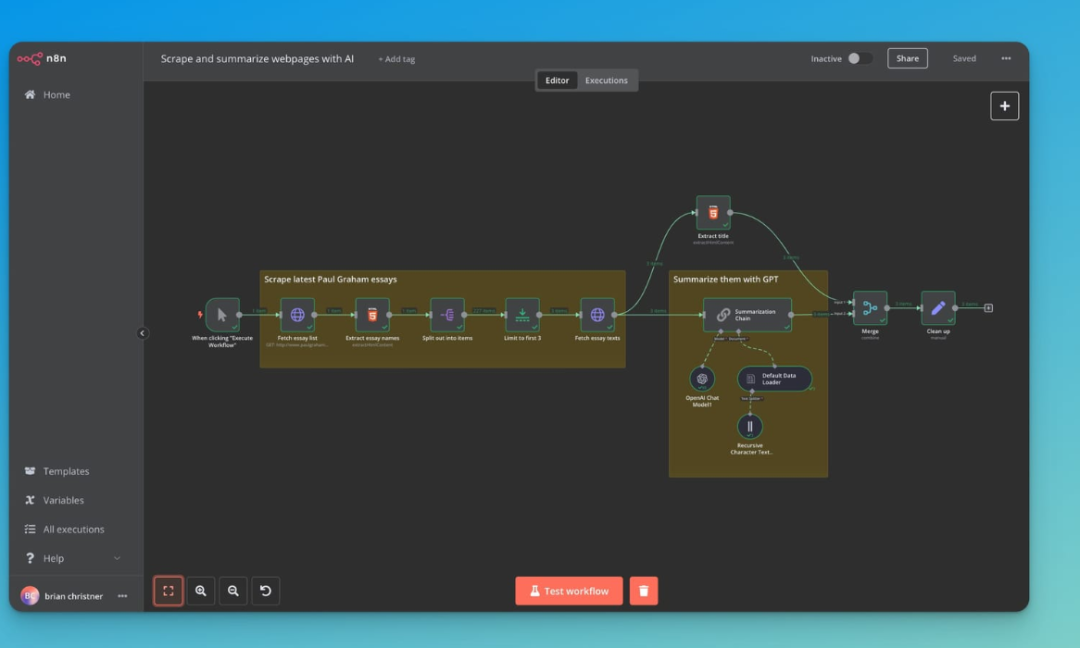The width and height of the screenshot is (1080, 648).
Task: Fit workflow to view
Action: point(168,591)
